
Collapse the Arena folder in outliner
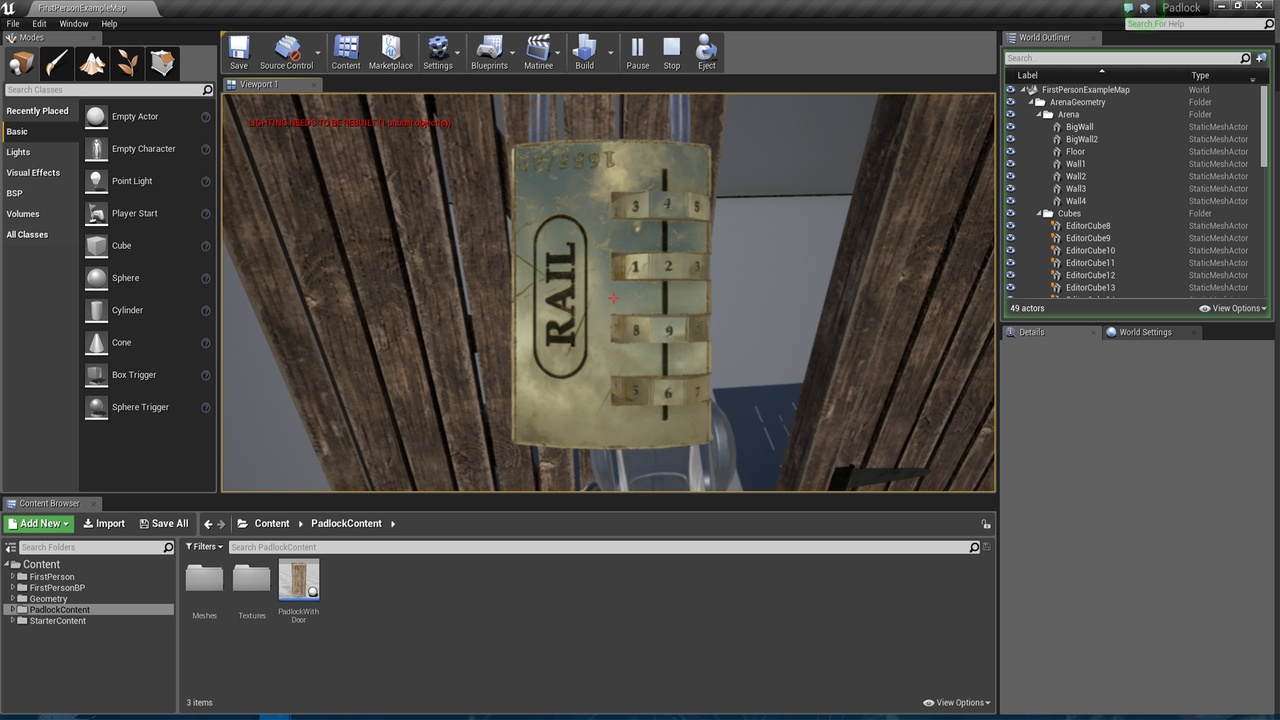tap(1039, 115)
